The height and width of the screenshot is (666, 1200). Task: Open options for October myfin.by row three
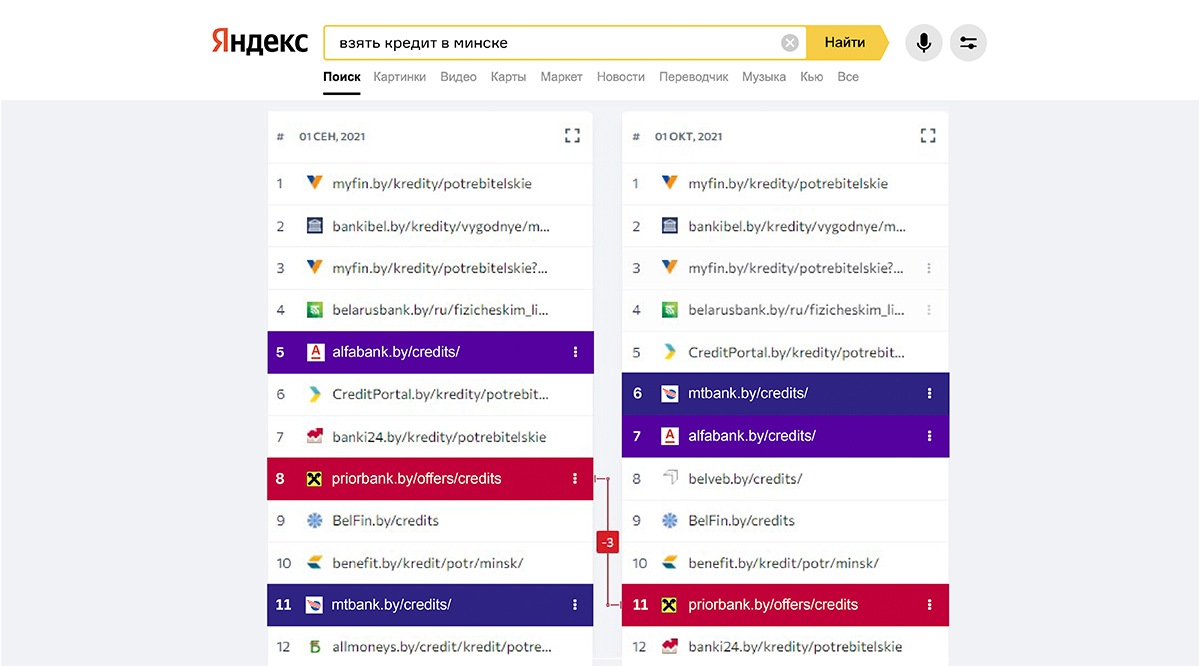(930, 268)
